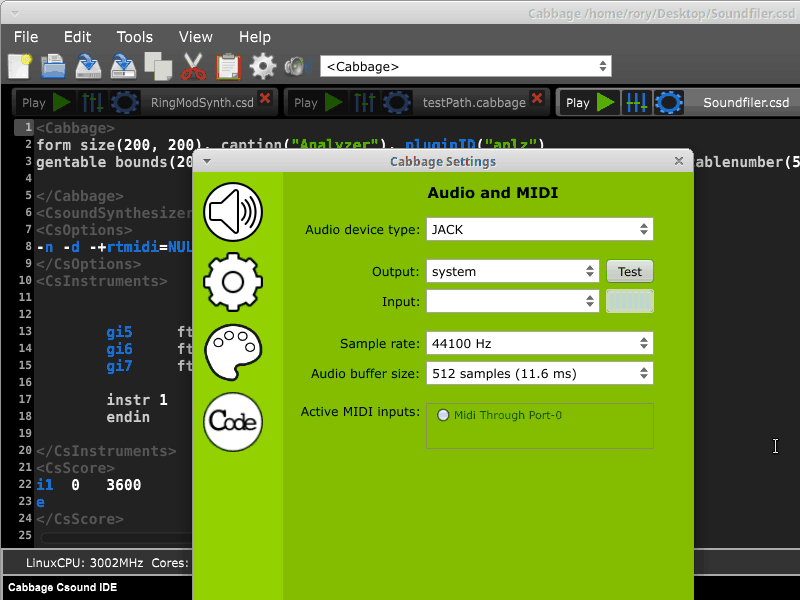Click the scissors Cut icon
The width and height of the screenshot is (800, 600).
(x=193, y=67)
